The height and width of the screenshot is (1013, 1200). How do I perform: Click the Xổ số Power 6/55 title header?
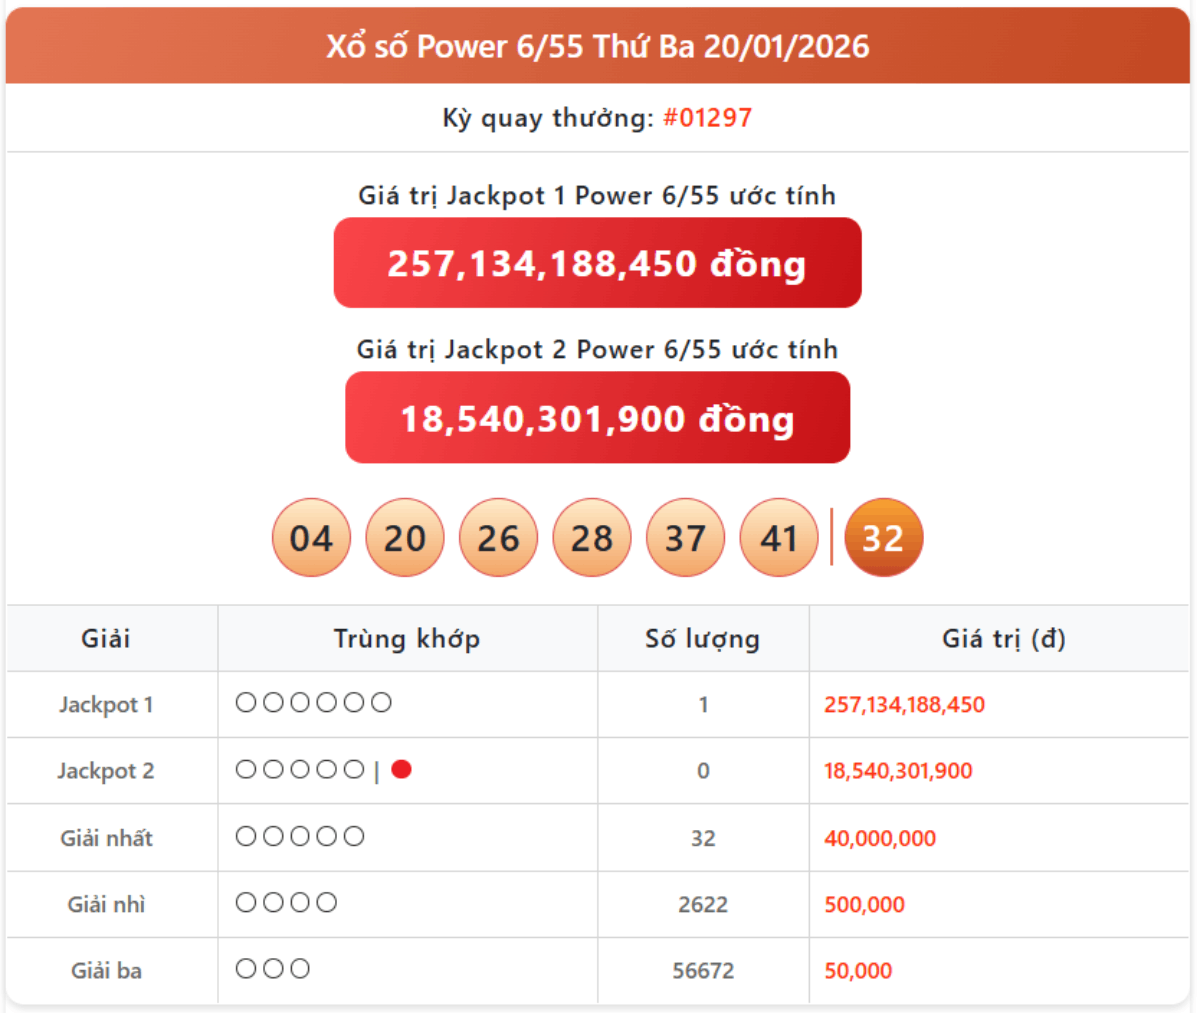click(x=597, y=46)
